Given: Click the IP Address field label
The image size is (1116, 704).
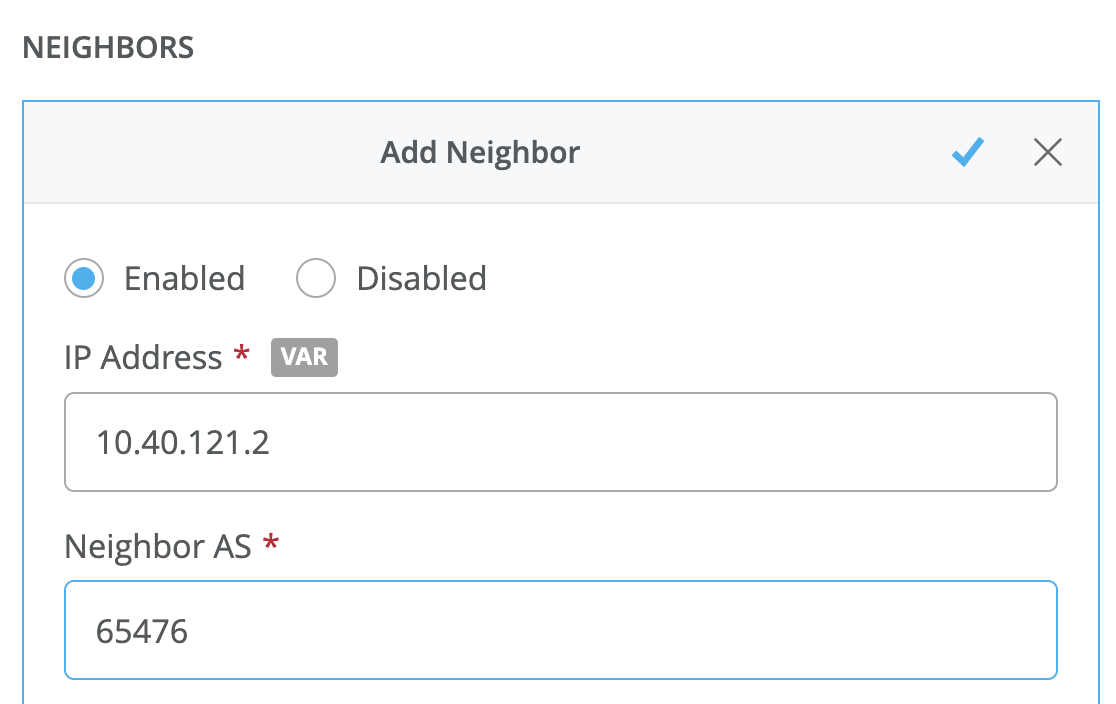Looking at the screenshot, I should (143, 358).
